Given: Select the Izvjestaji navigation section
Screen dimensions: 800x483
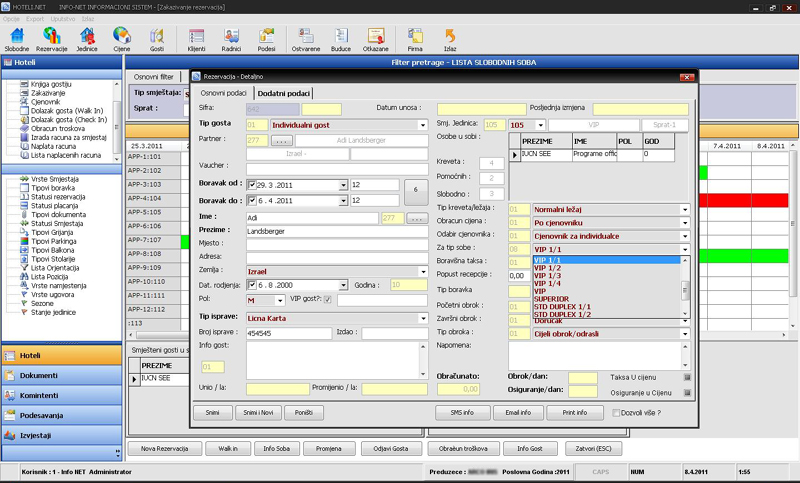Looking at the screenshot, I should pos(61,435).
